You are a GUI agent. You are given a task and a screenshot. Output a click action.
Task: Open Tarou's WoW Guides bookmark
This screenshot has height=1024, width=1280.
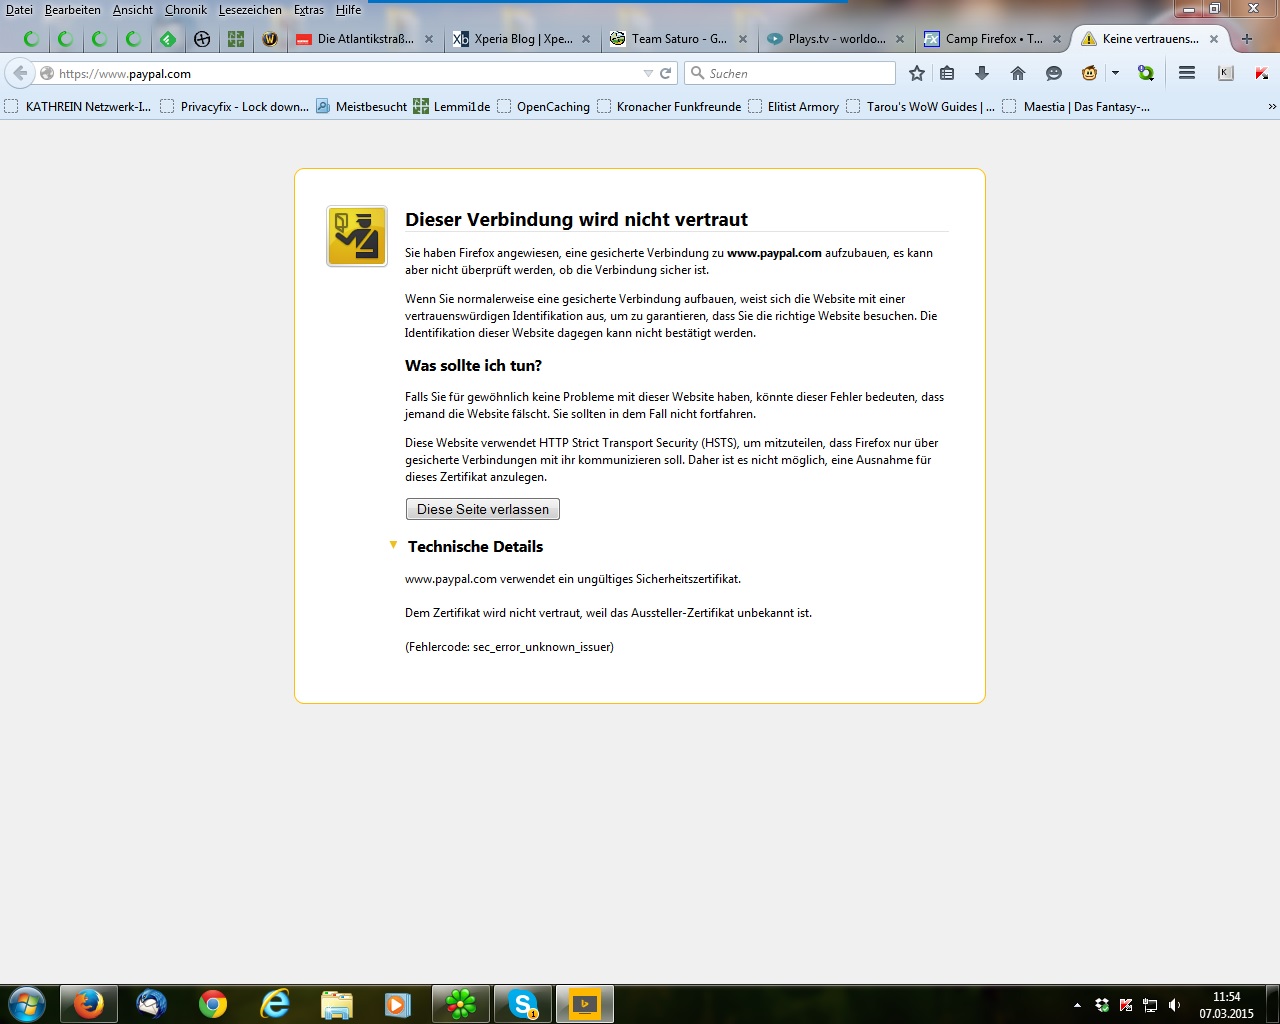coord(920,106)
